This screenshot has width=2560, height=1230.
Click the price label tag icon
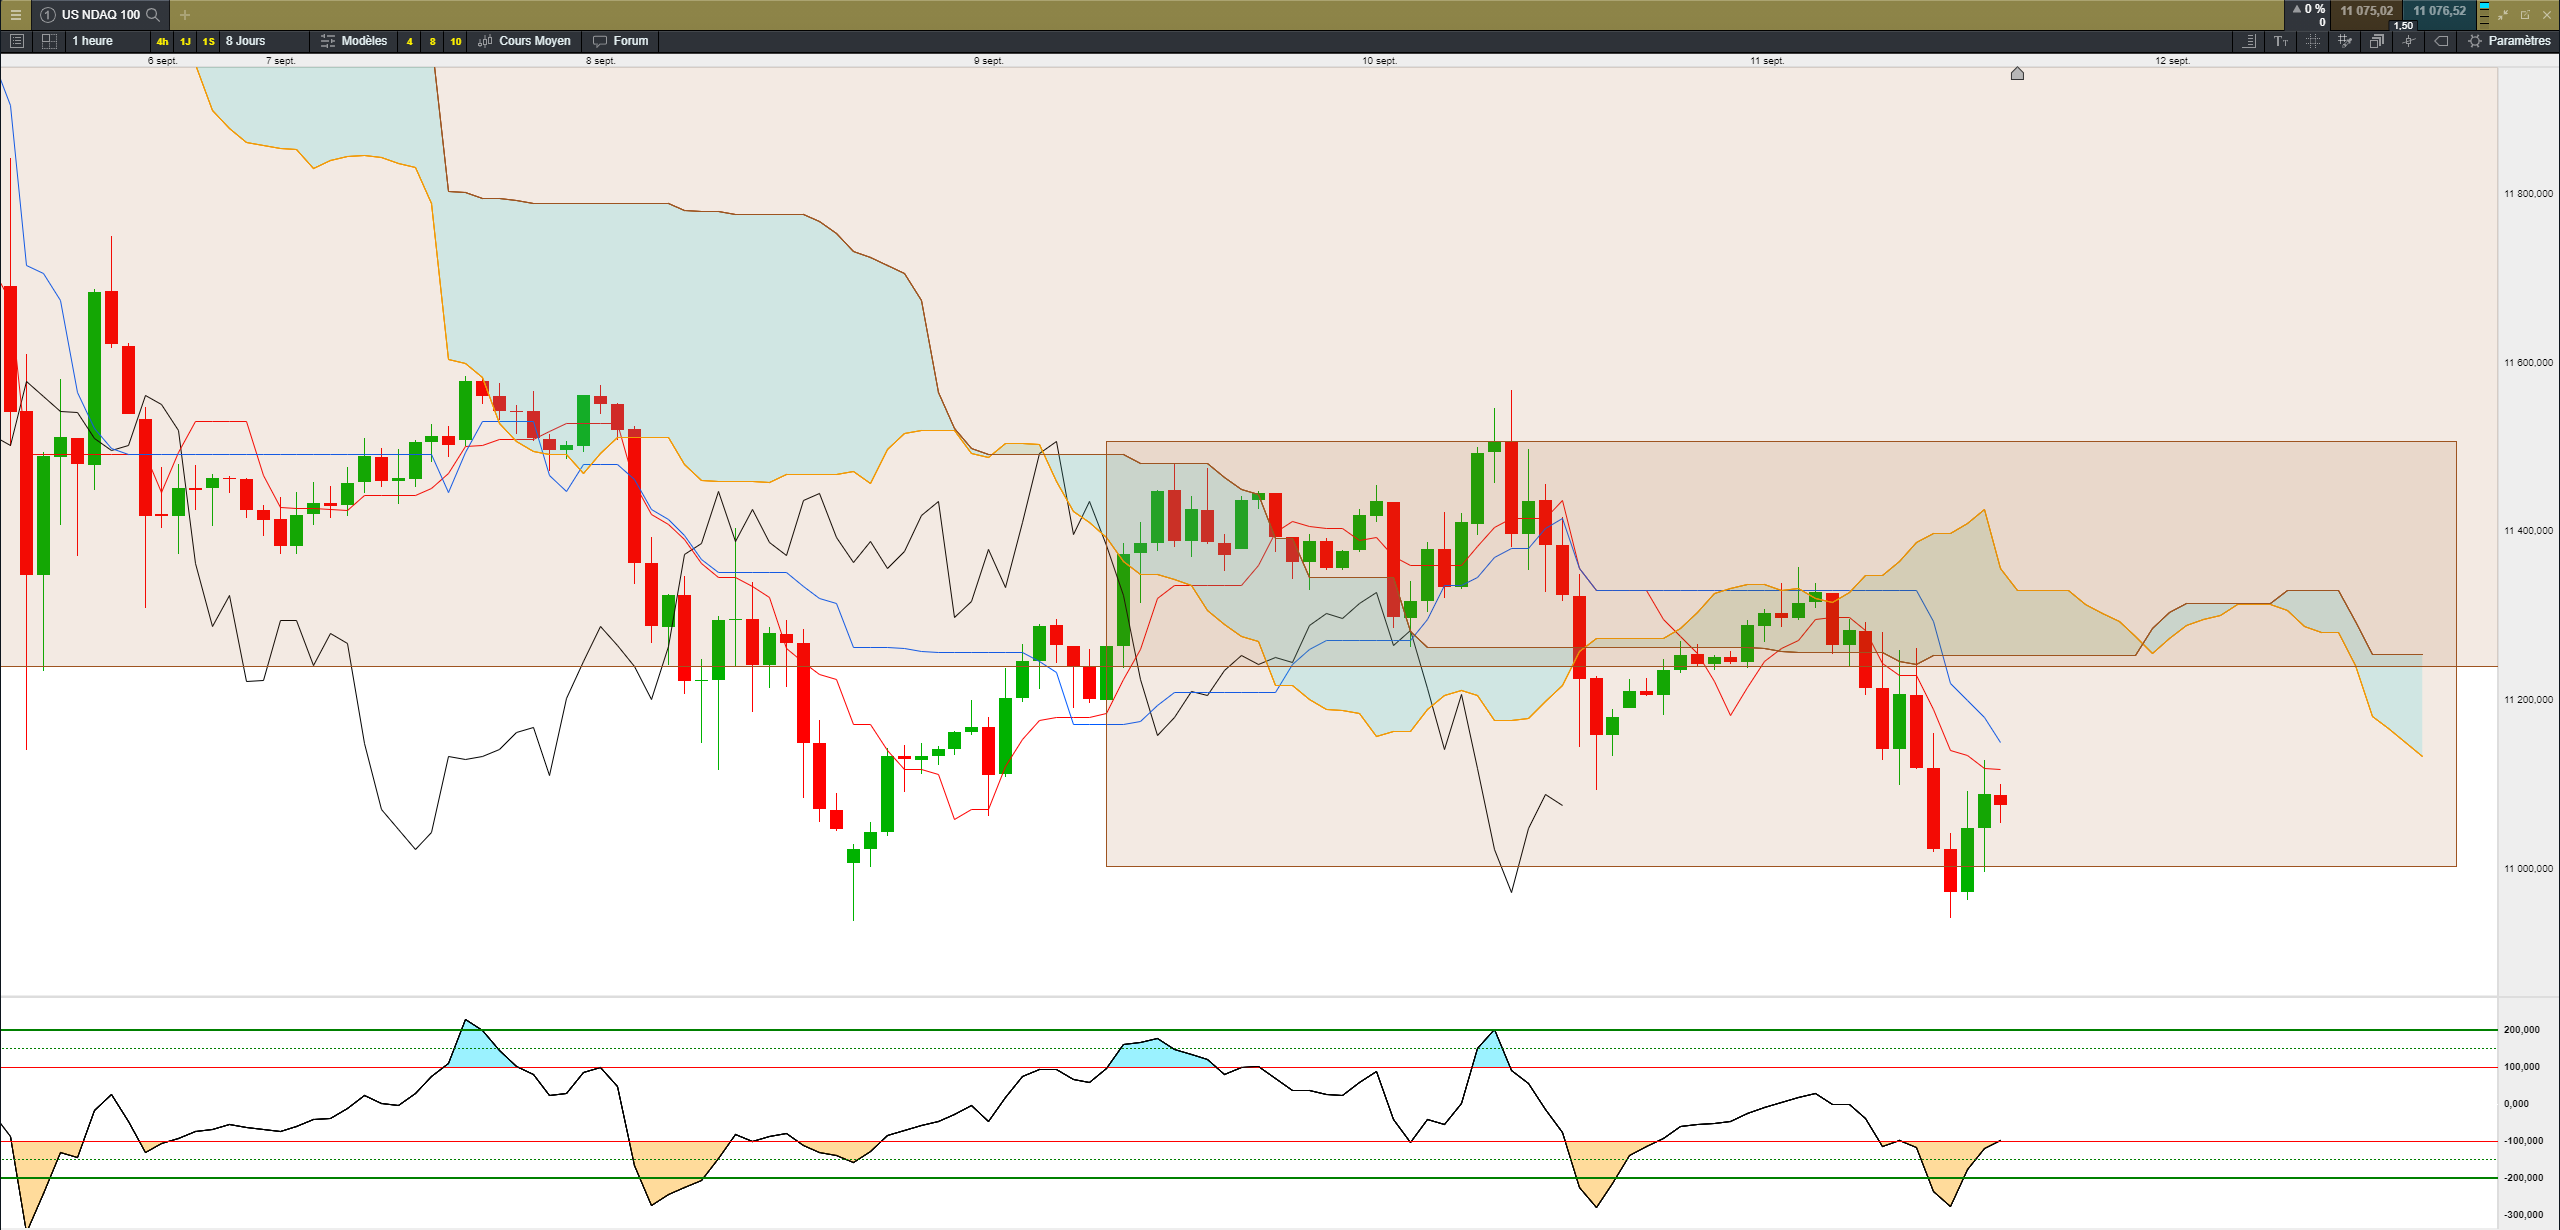click(2441, 41)
